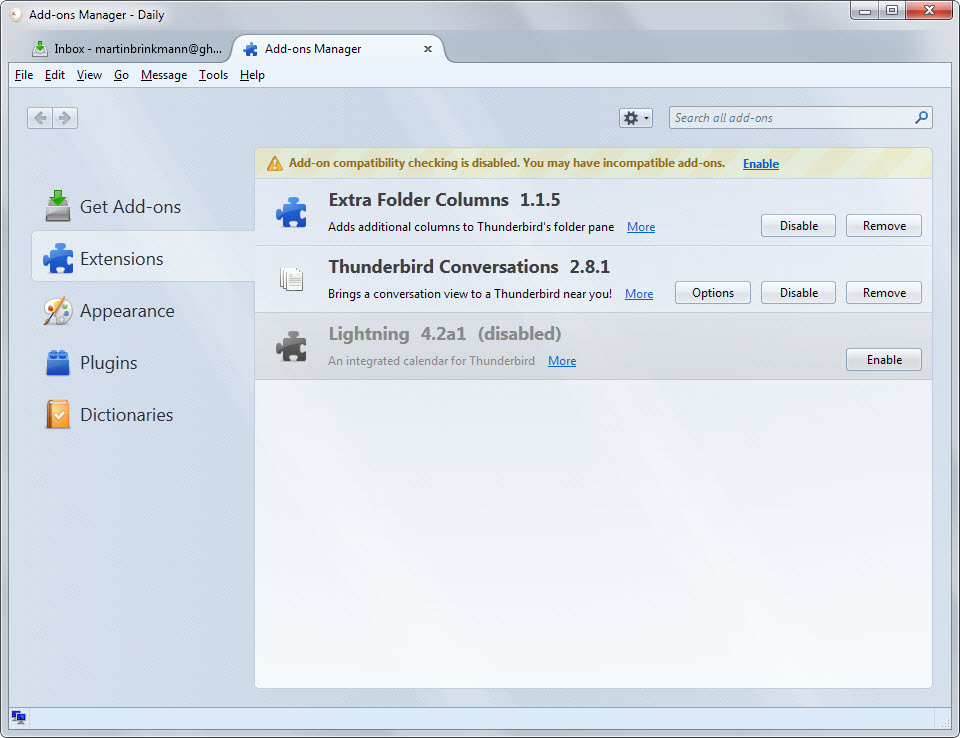Open the Tools menu

coord(213,75)
